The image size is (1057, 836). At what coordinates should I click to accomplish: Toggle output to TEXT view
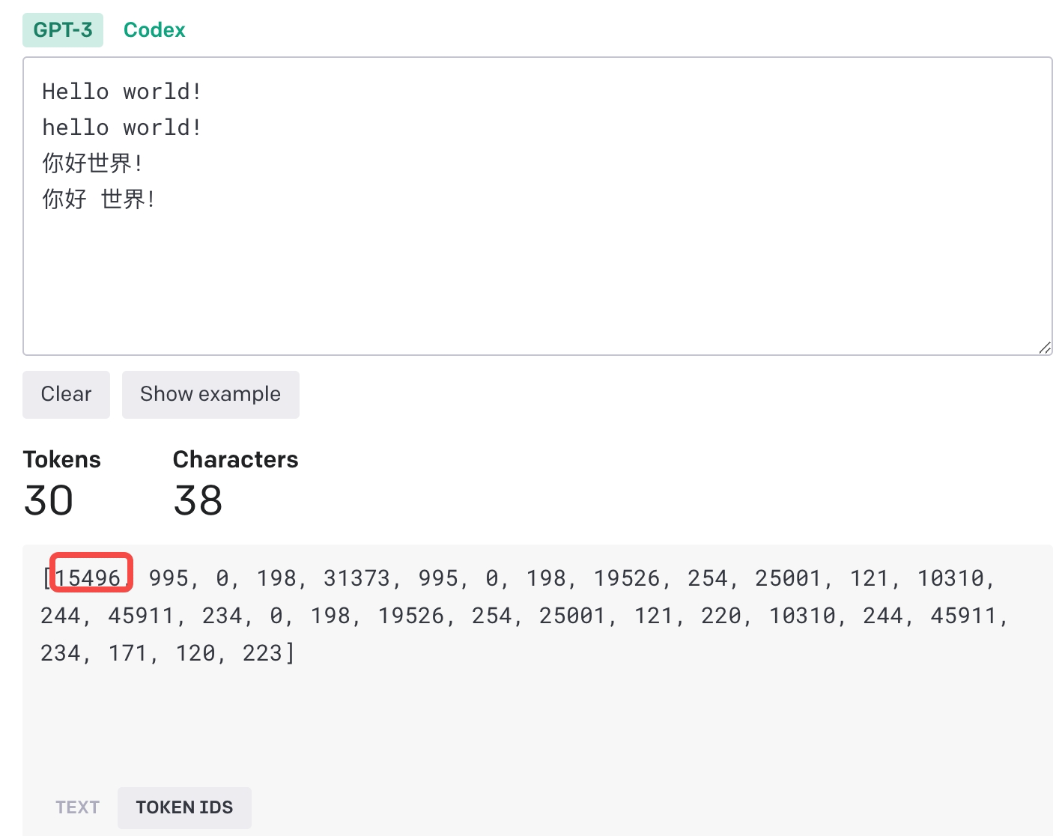pyautogui.click(x=77, y=807)
